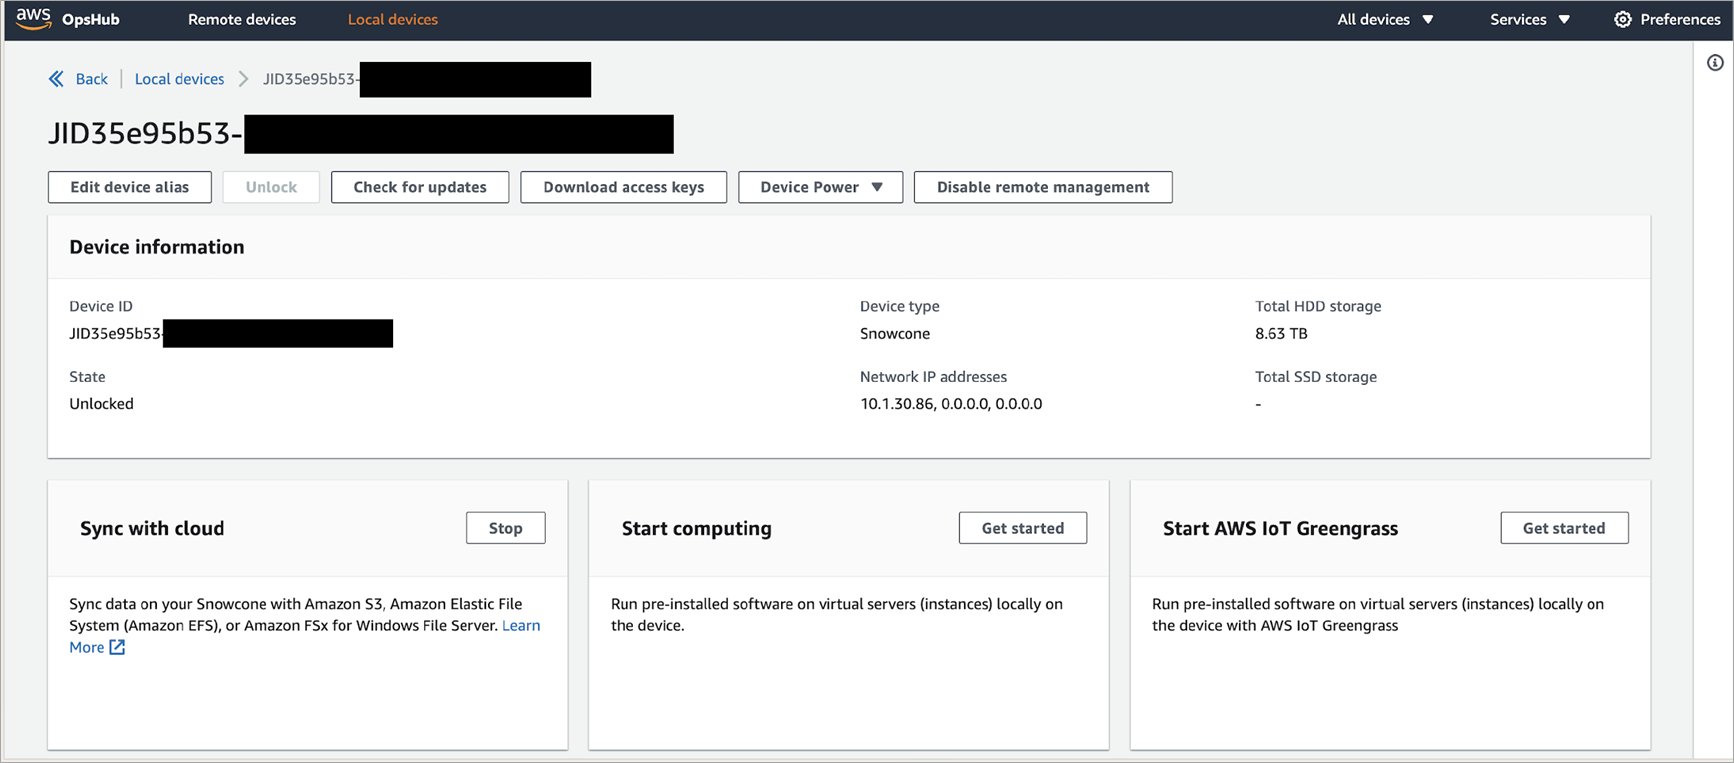Click the Network IP addresses label
The height and width of the screenshot is (763, 1734).
tap(934, 377)
